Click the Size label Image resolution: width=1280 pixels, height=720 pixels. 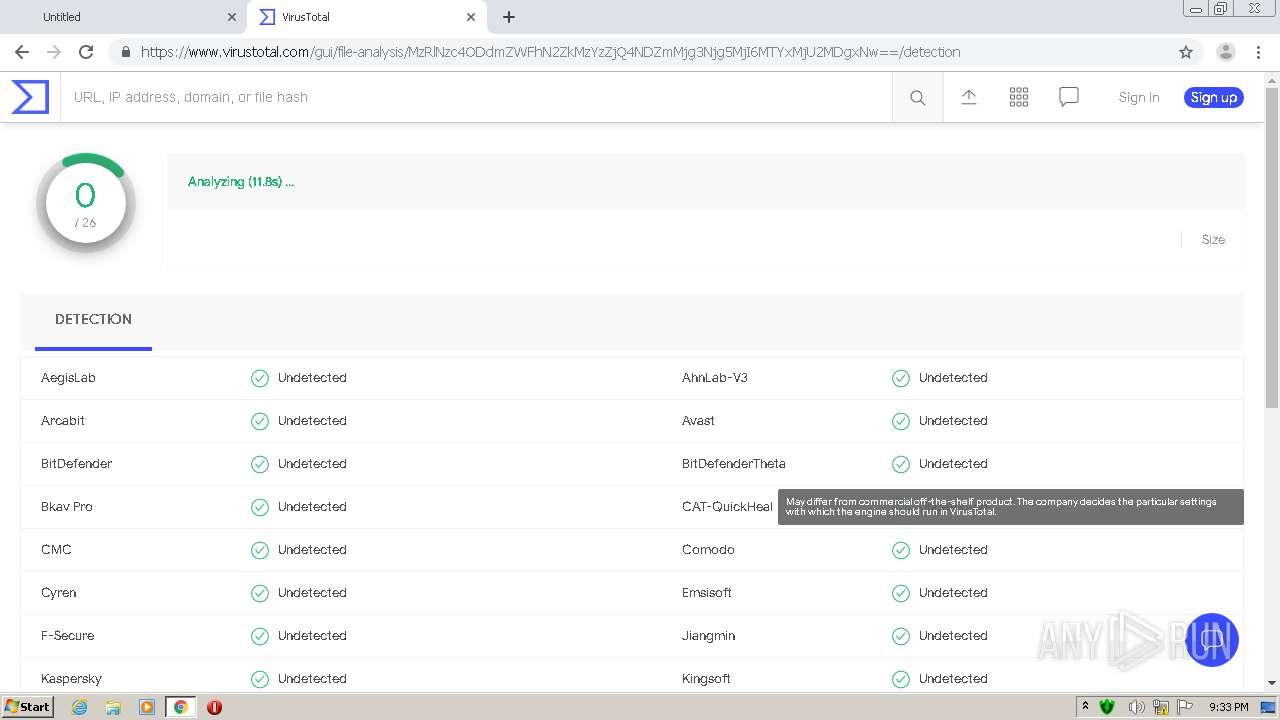coord(1213,240)
